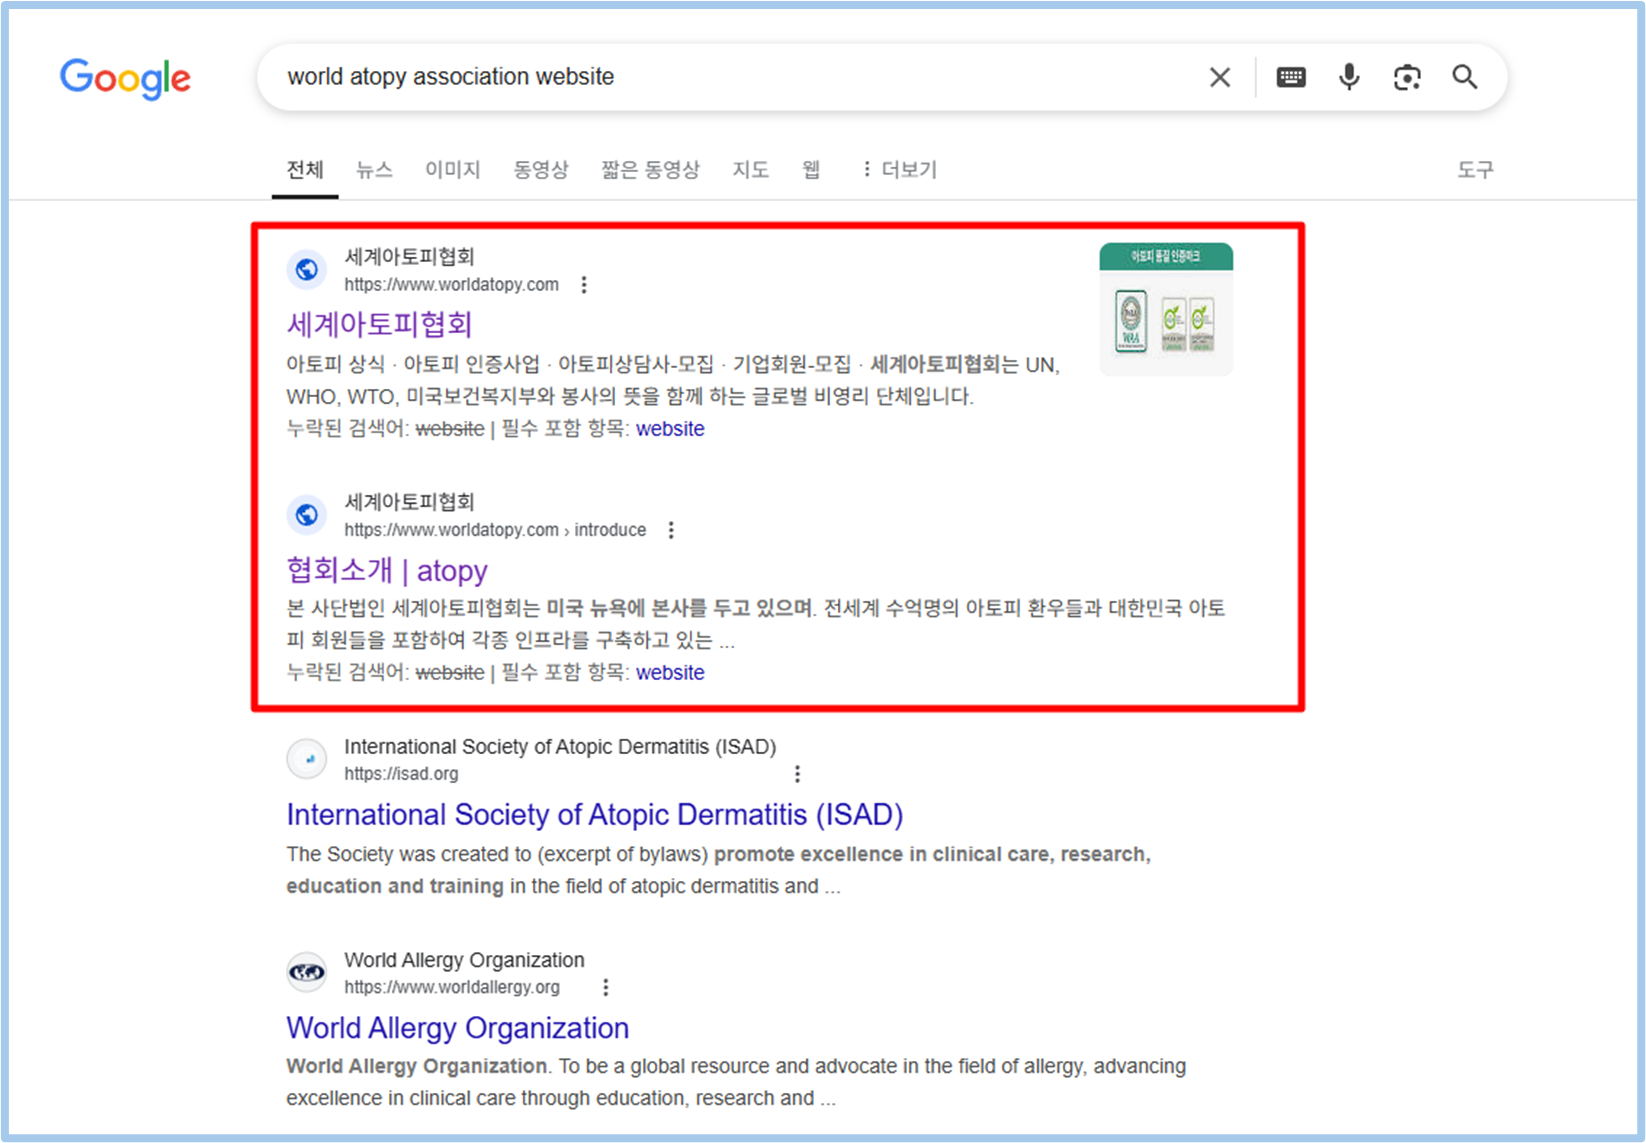The height and width of the screenshot is (1143, 1646).
Task: Open options menu for worldallergy.org result
Action: 606,987
